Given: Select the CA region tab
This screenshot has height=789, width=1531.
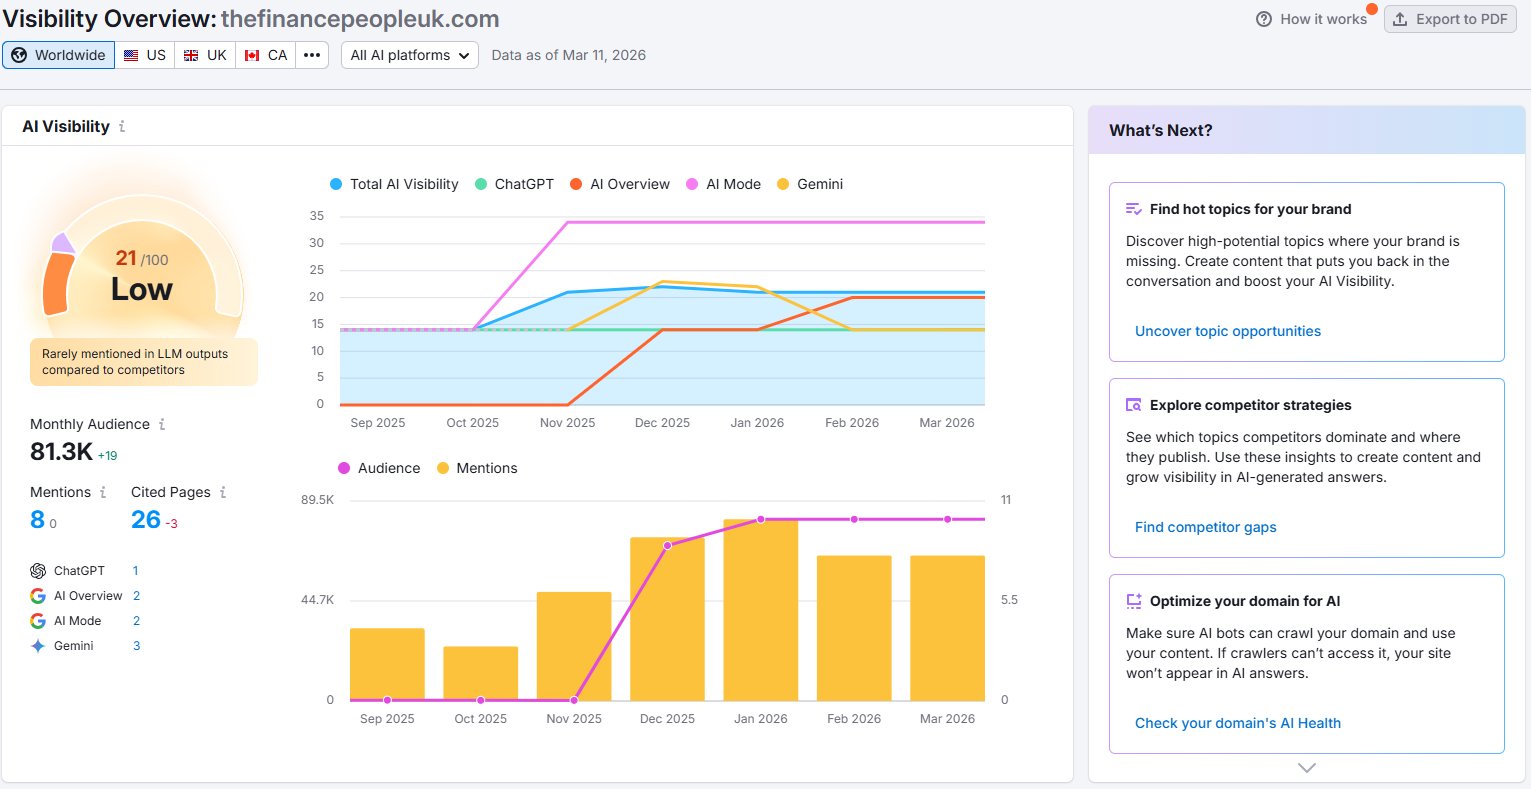Looking at the screenshot, I should [266, 55].
